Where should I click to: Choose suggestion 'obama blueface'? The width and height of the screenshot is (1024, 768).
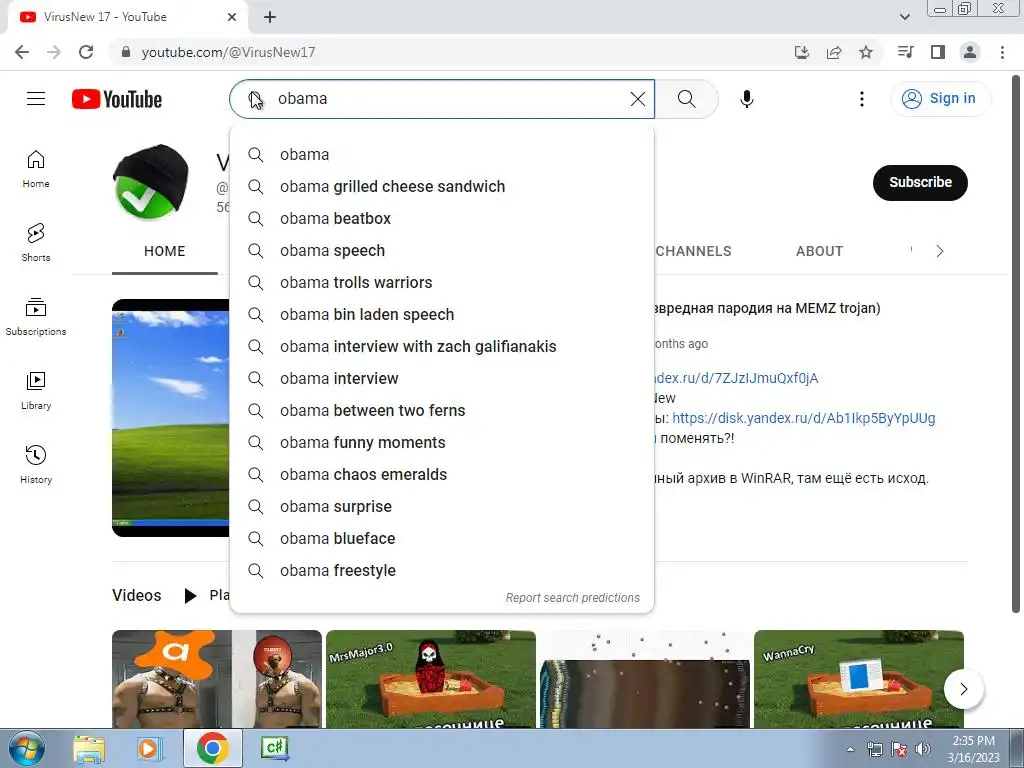click(x=442, y=539)
